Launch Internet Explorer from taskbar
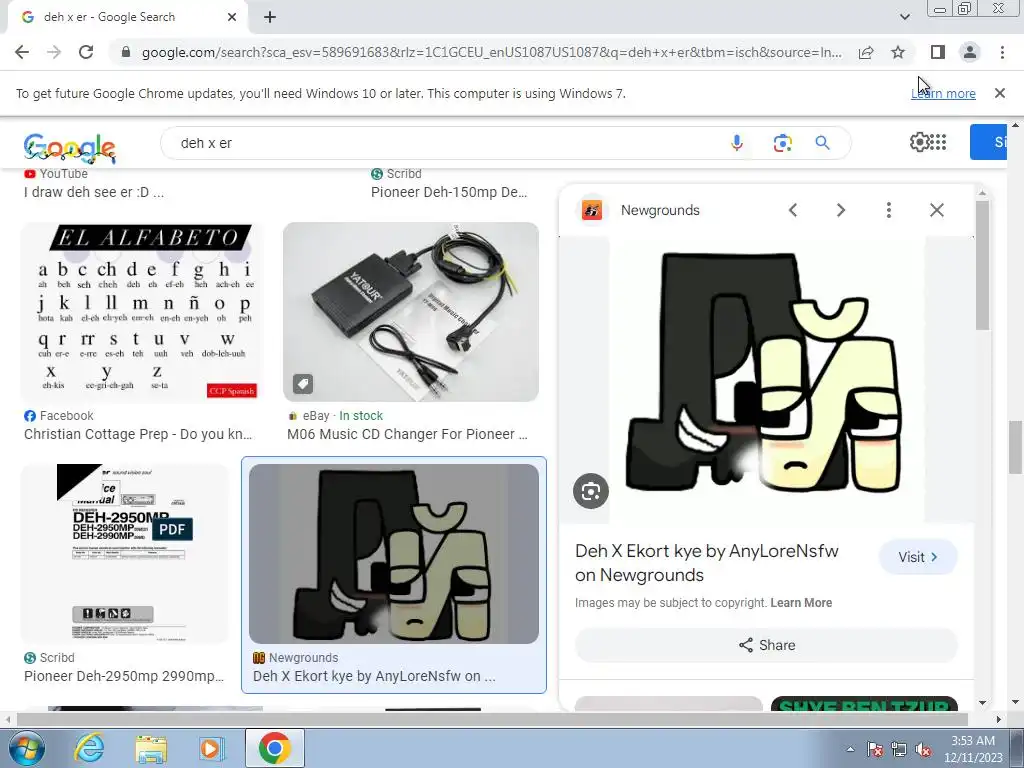The height and width of the screenshot is (768, 1024). [89, 748]
